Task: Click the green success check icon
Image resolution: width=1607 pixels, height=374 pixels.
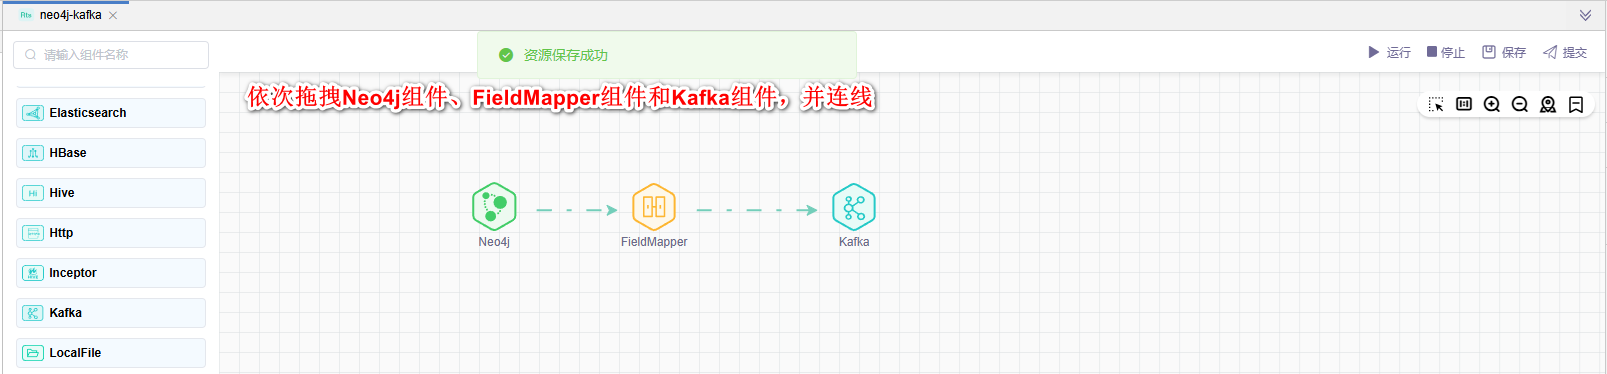Action: point(506,55)
